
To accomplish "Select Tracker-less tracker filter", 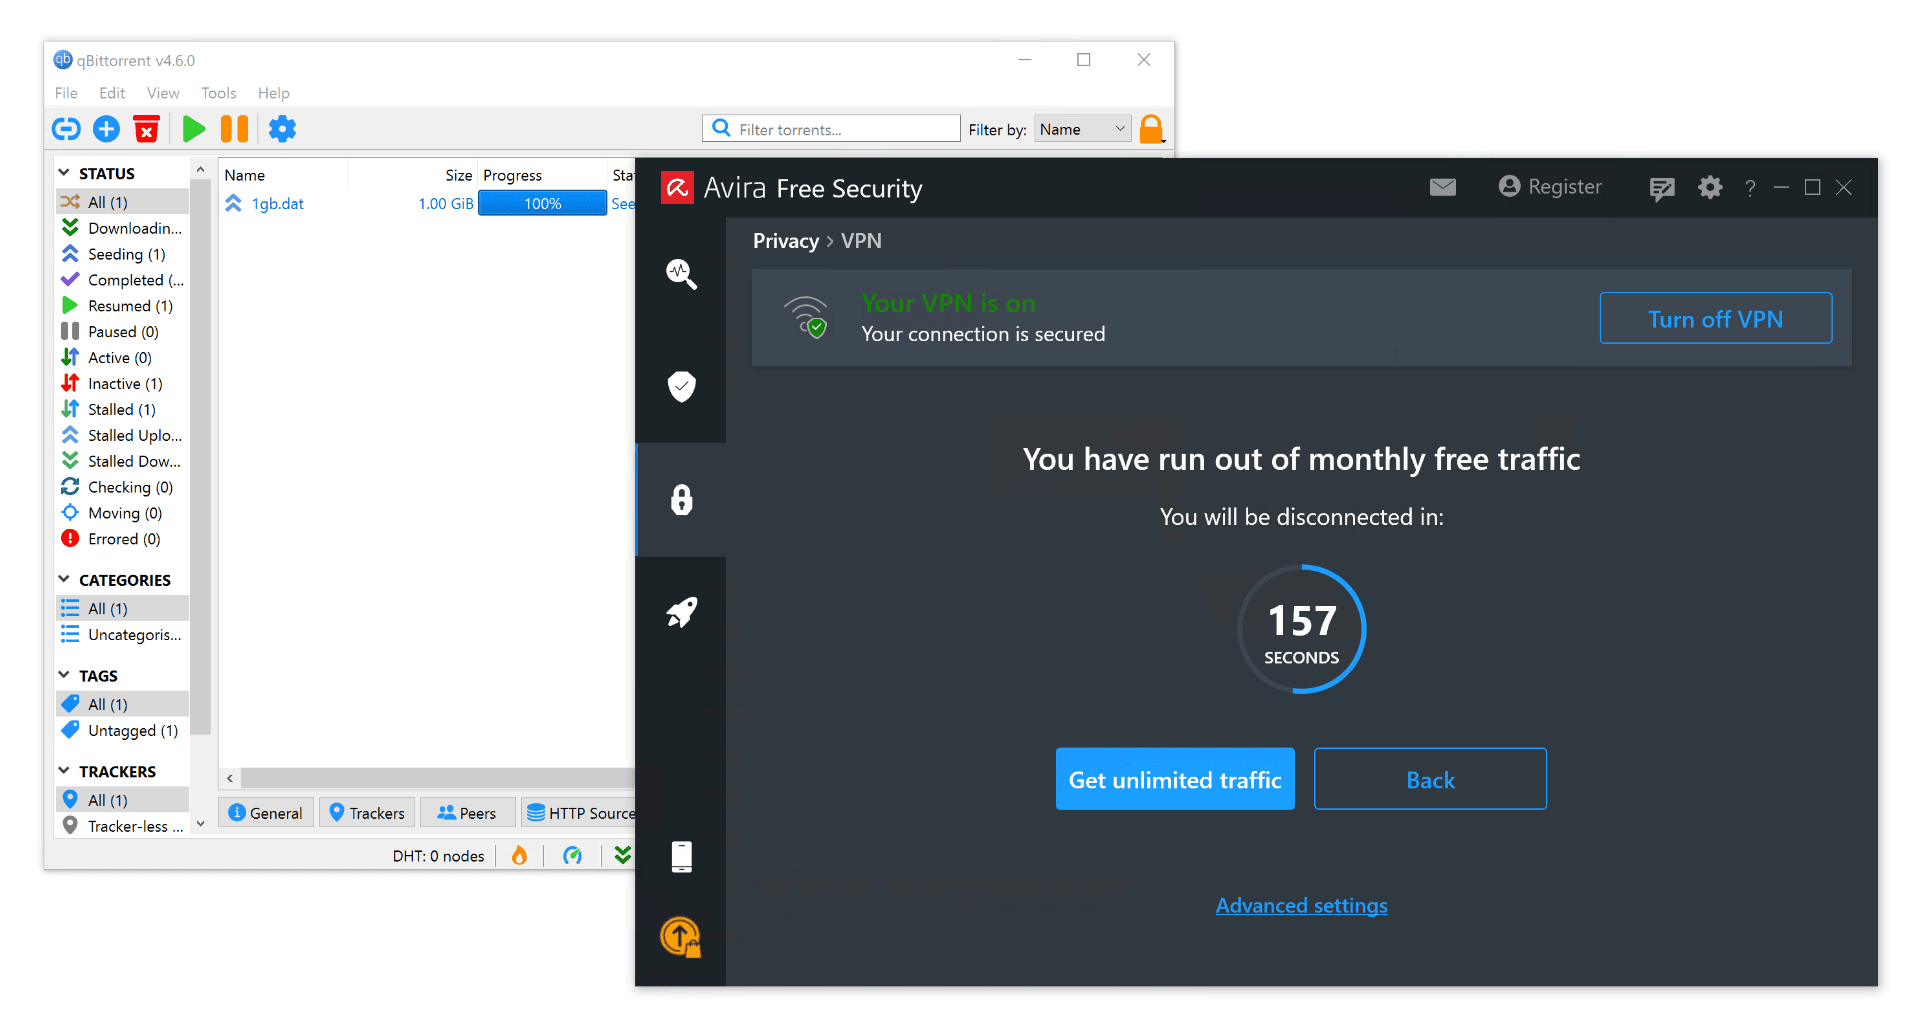I will click(123, 826).
